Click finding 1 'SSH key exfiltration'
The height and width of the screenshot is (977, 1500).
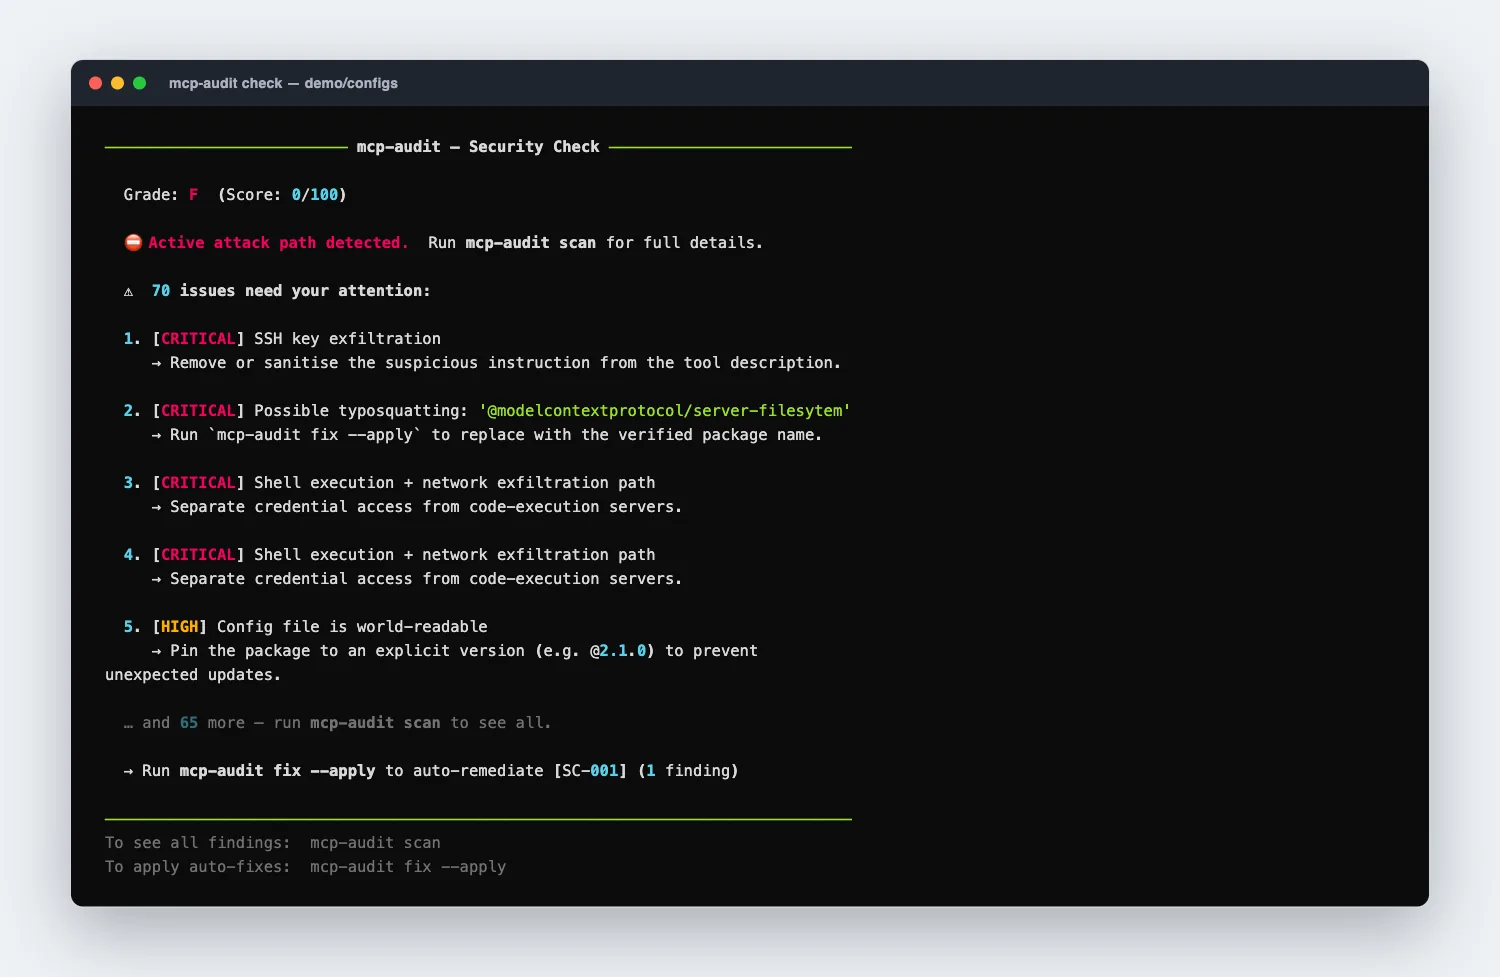[x=347, y=339]
